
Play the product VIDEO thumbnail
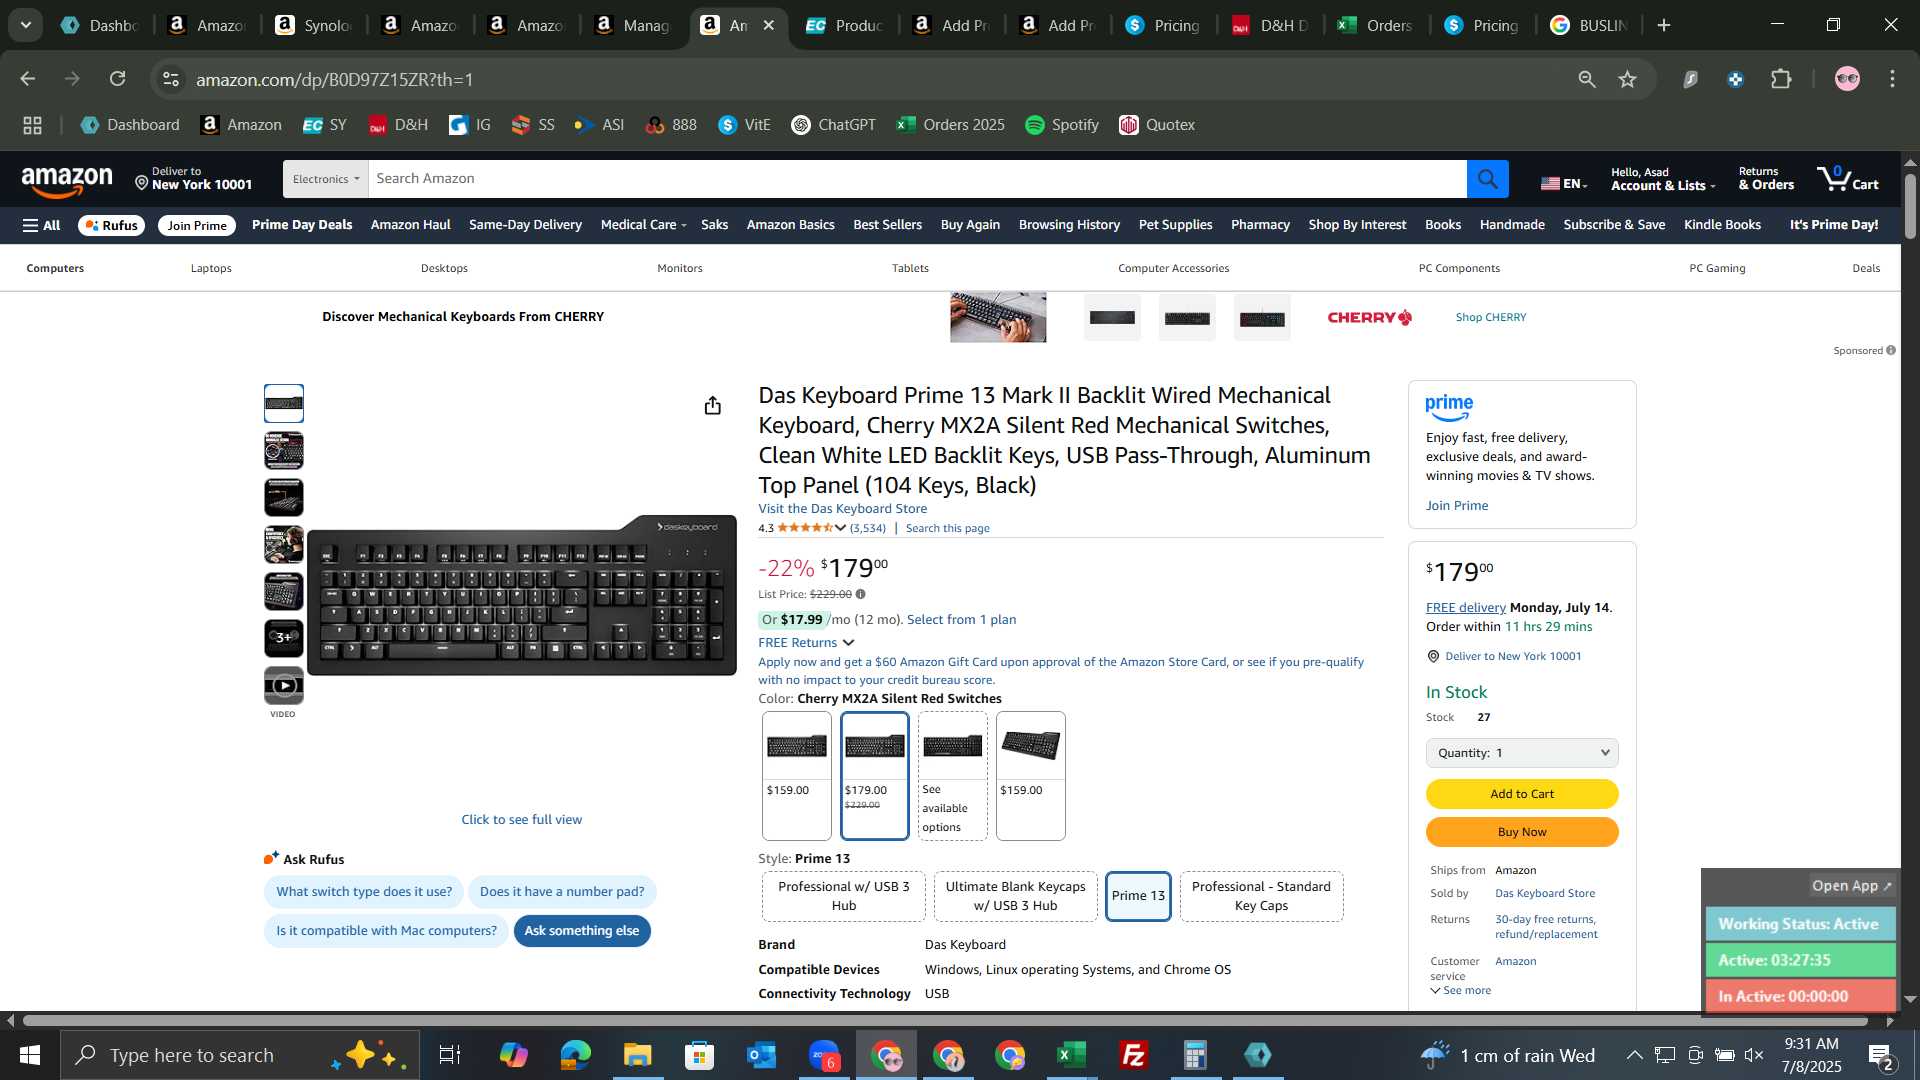click(x=284, y=686)
